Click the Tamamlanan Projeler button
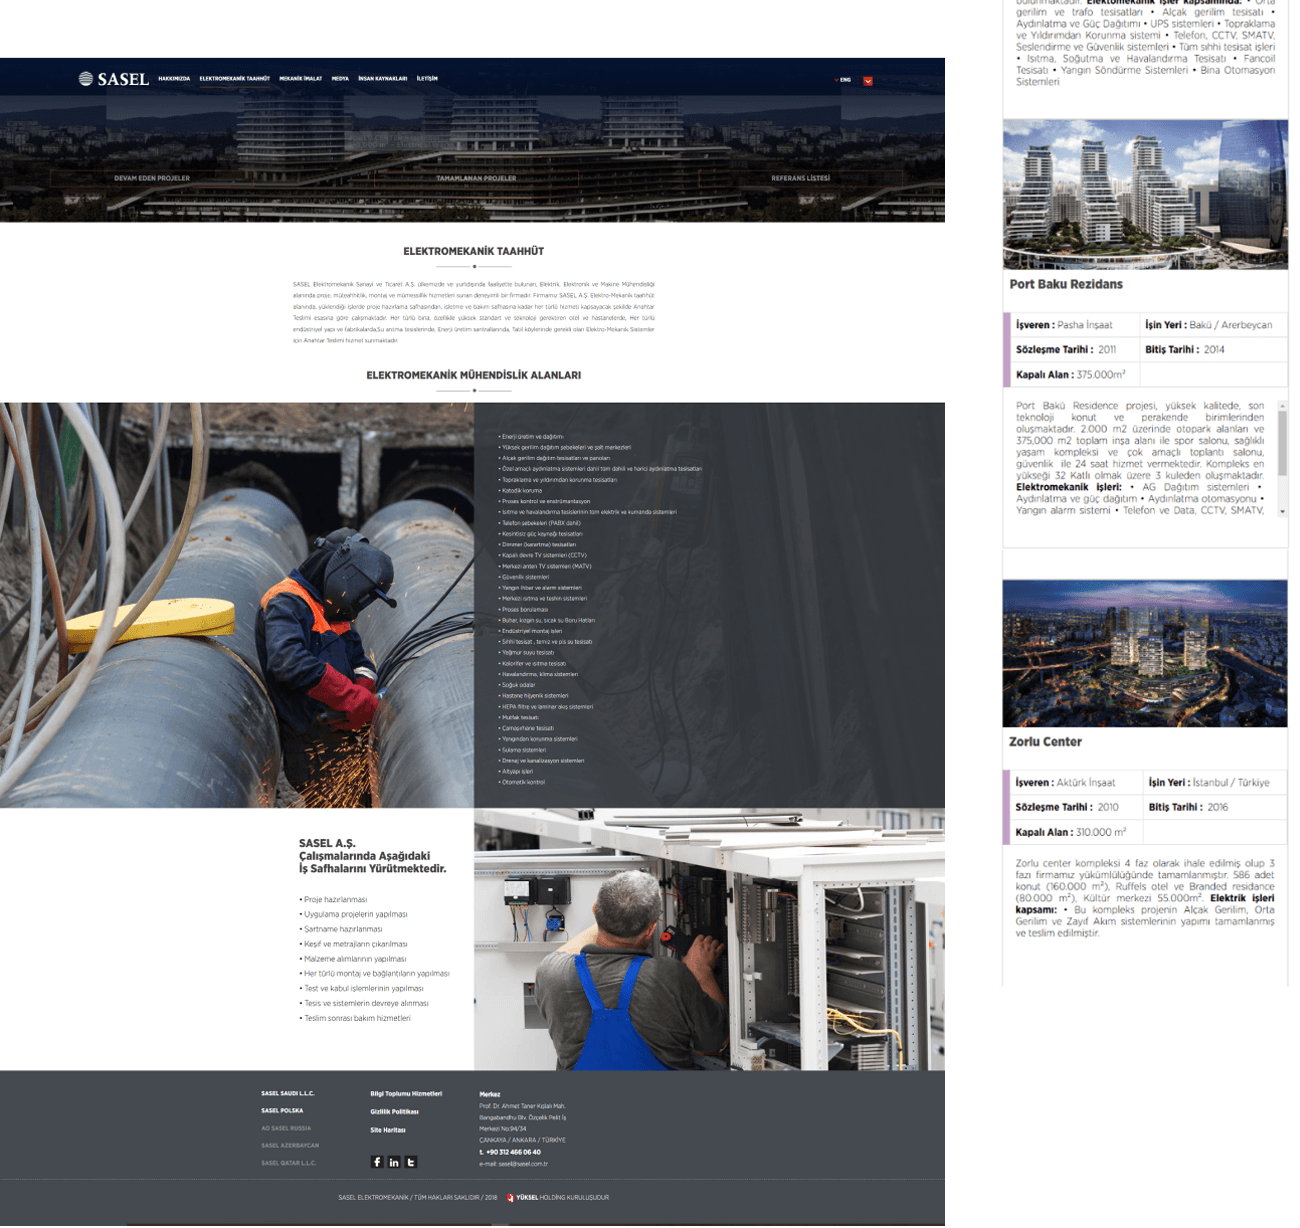Image resolution: width=1300 pixels, height=1228 pixels. pyautogui.click(x=476, y=178)
